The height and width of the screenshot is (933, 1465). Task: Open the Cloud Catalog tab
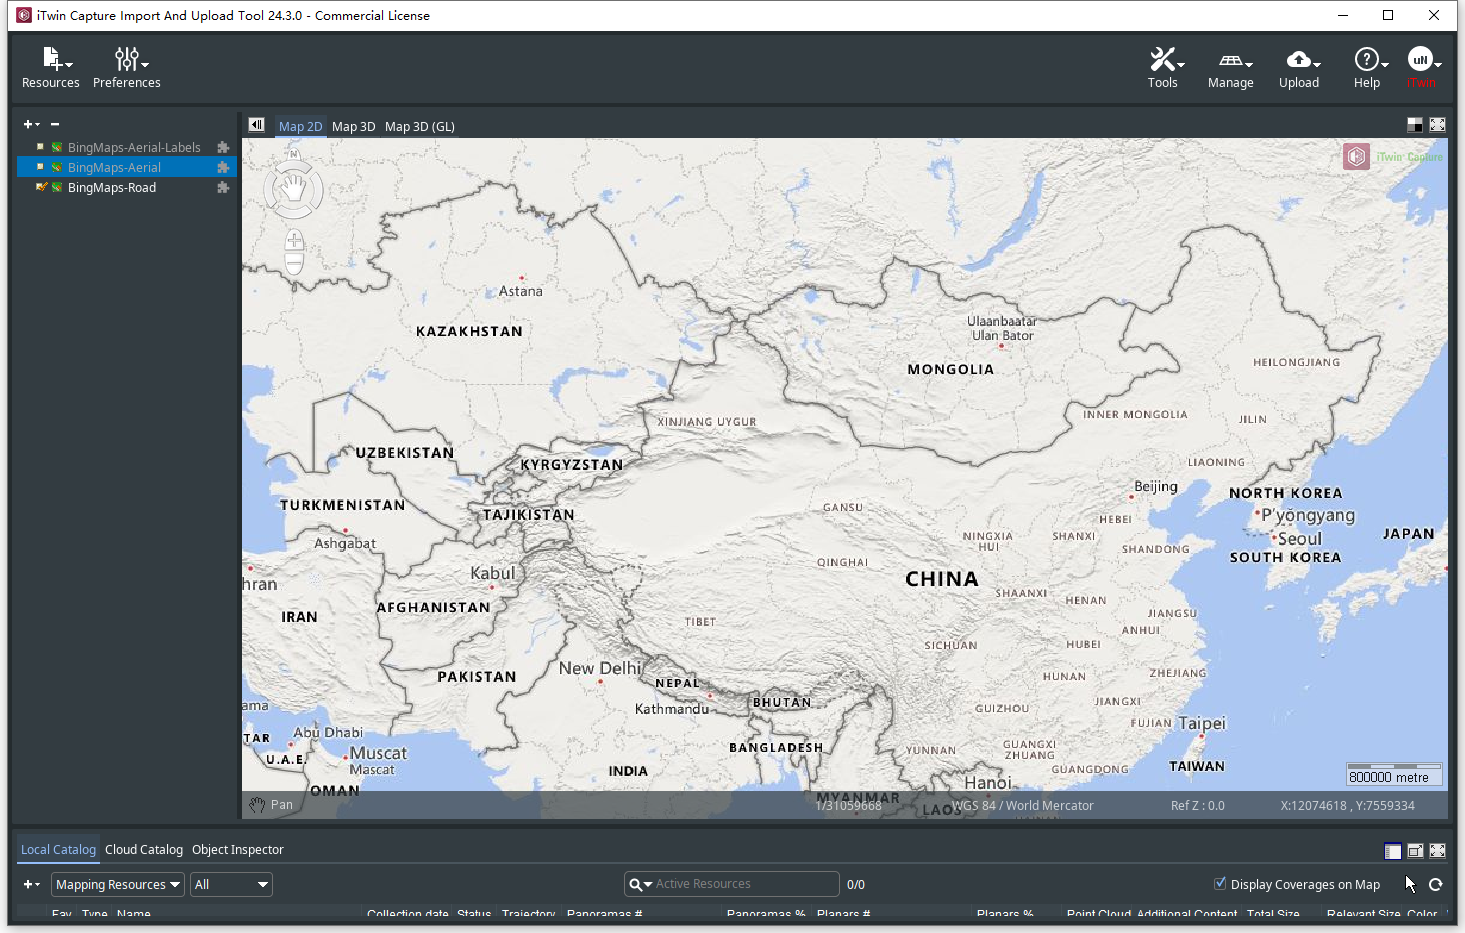pos(144,850)
